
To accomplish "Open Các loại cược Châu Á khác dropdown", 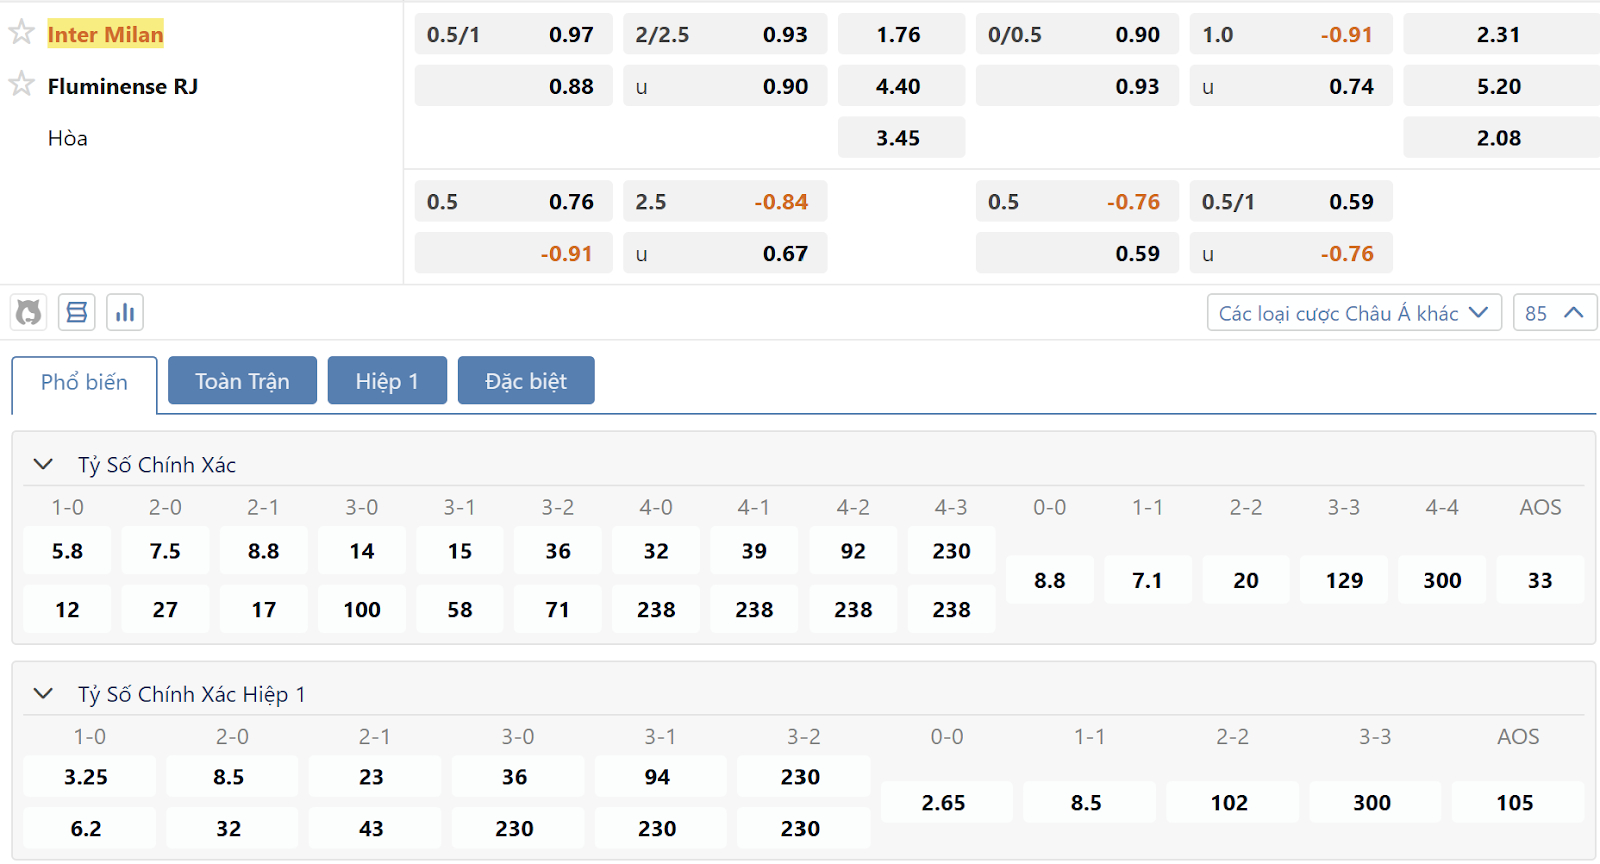I will [x=1354, y=313].
